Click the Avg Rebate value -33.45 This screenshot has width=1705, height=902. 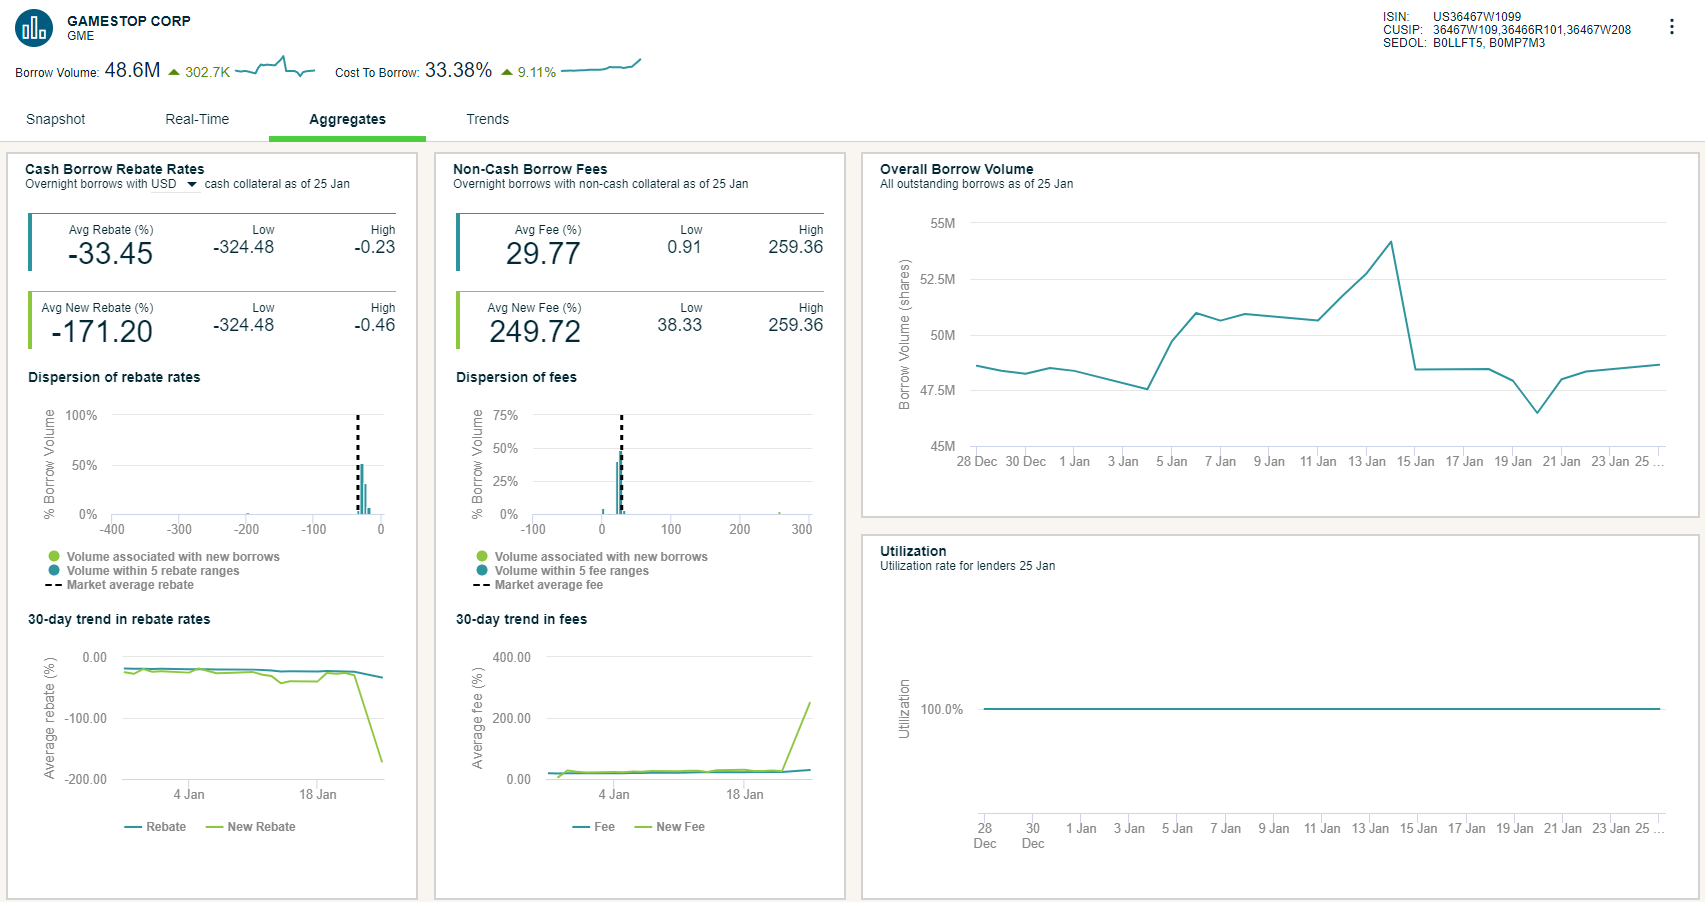(110, 254)
